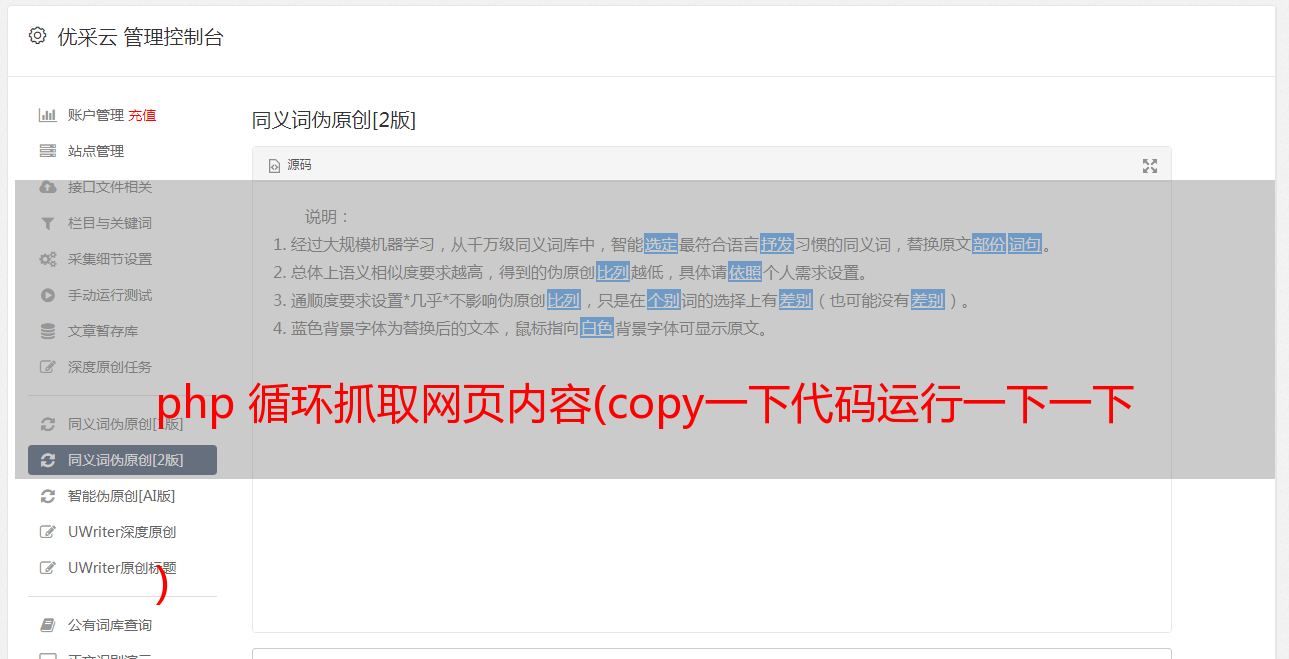Click the highlighted word 选定 in text
Screen dimensions: 1289x659
pyautogui.click(x=661, y=244)
